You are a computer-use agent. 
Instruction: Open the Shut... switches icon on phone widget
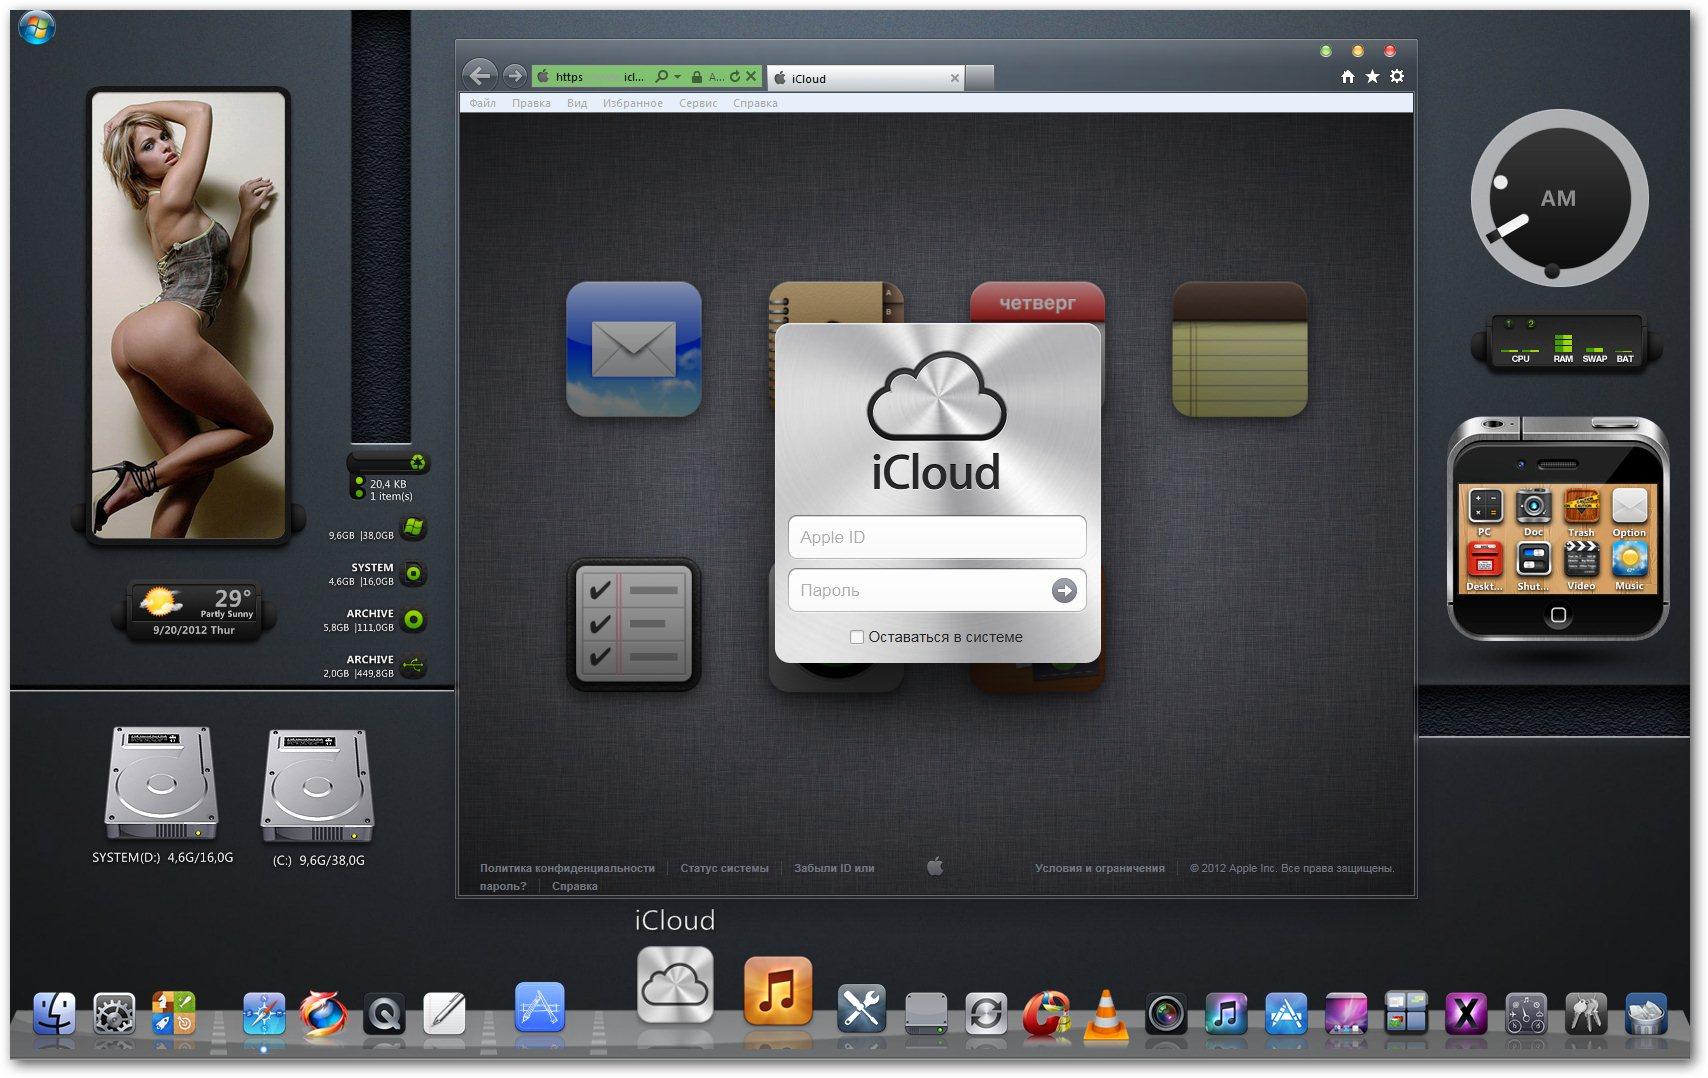1533,560
